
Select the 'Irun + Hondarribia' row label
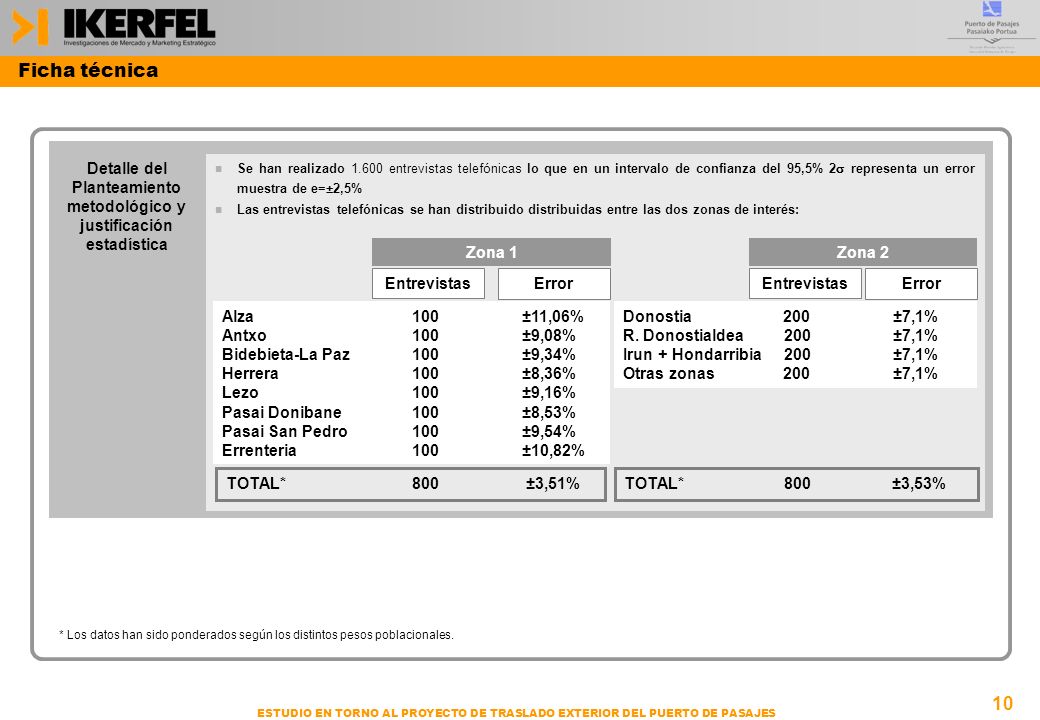[x=692, y=355]
